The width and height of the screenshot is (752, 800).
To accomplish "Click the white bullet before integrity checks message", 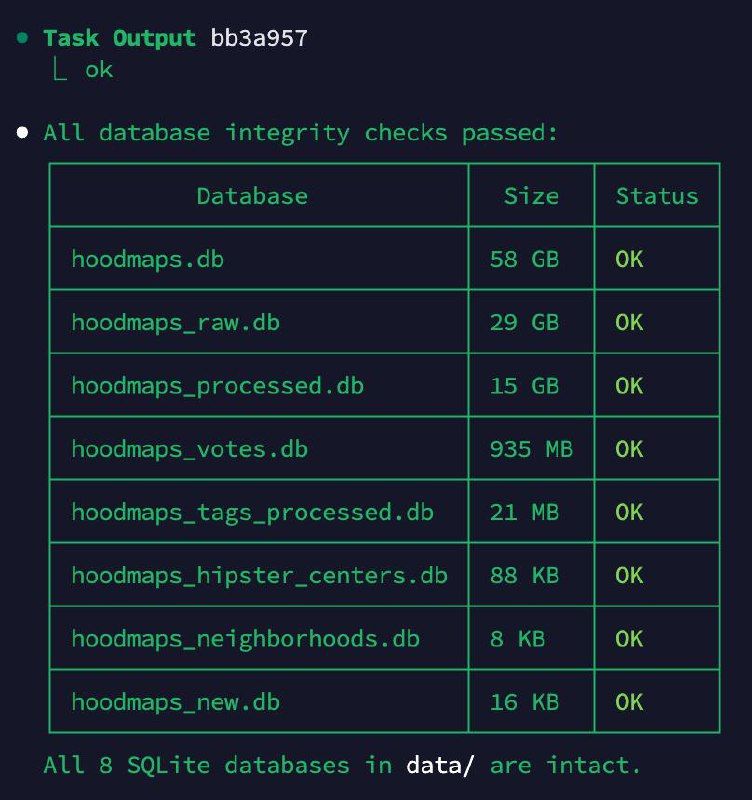I will pos(22,133).
